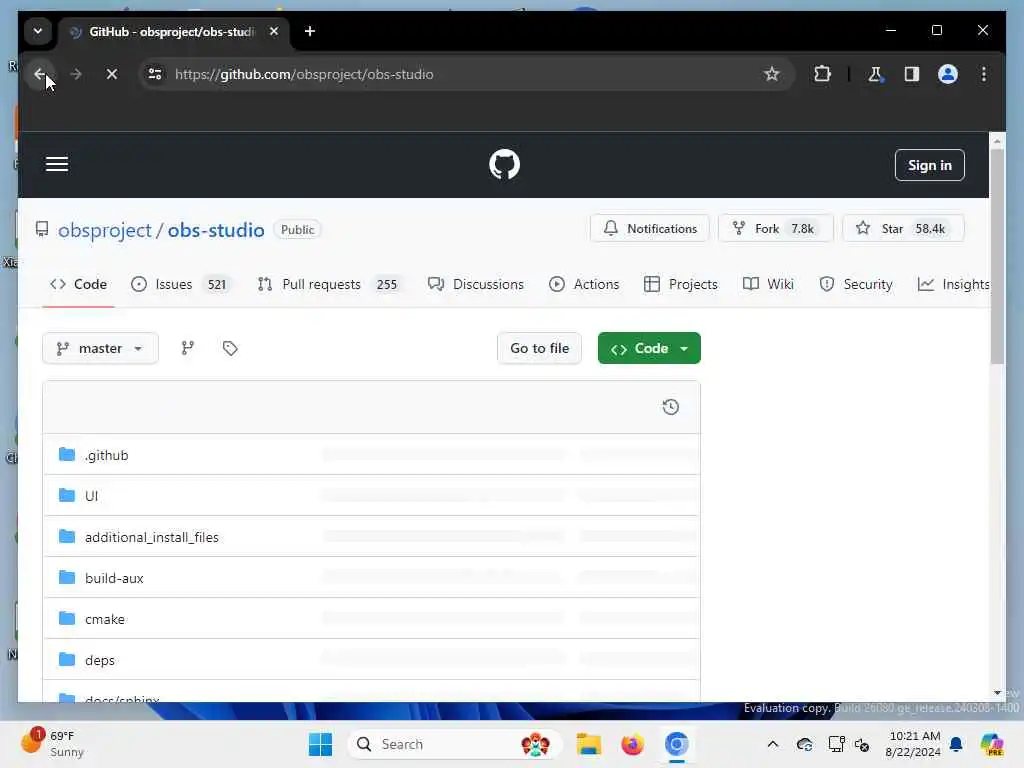The height and width of the screenshot is (768, 1024).
Task: Open Chrome Labs flask icon
Action: click(876, 74)
